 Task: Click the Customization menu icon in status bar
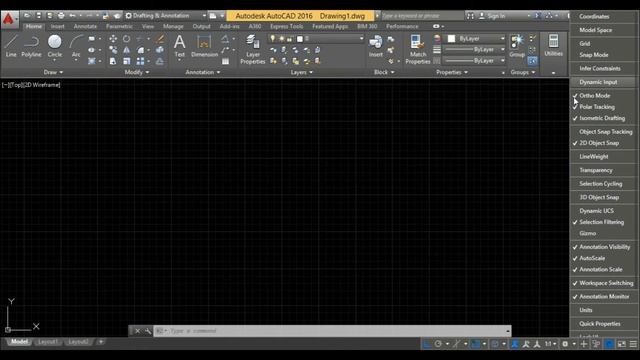click(x=633, y=344)
